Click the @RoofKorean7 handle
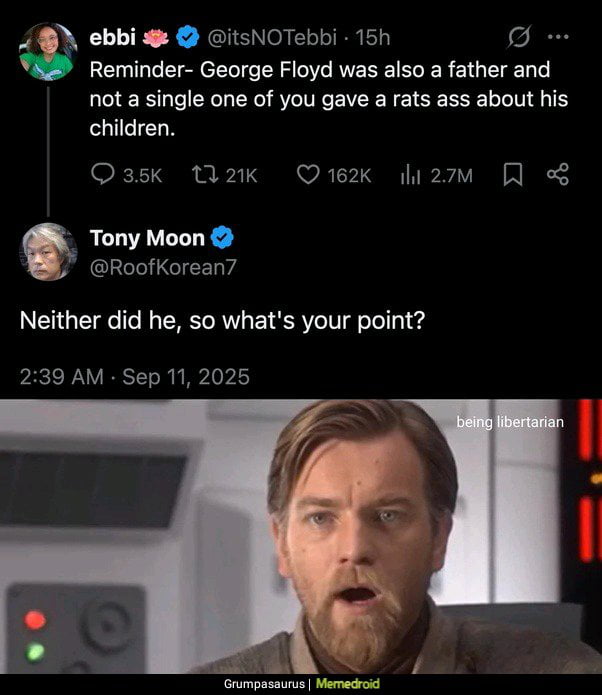This screenshot has width=602, height=695. (165, 267)
